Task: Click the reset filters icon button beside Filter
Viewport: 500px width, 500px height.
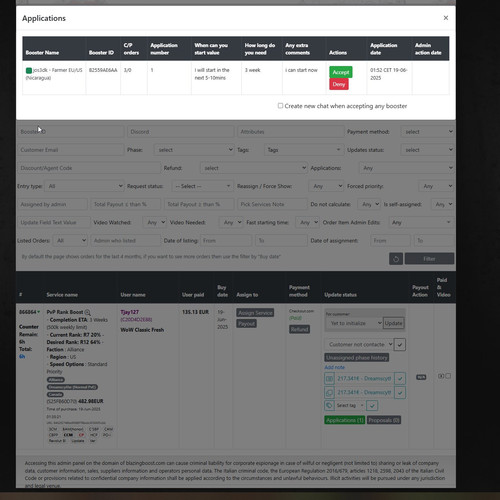Action: pos(396,259)
